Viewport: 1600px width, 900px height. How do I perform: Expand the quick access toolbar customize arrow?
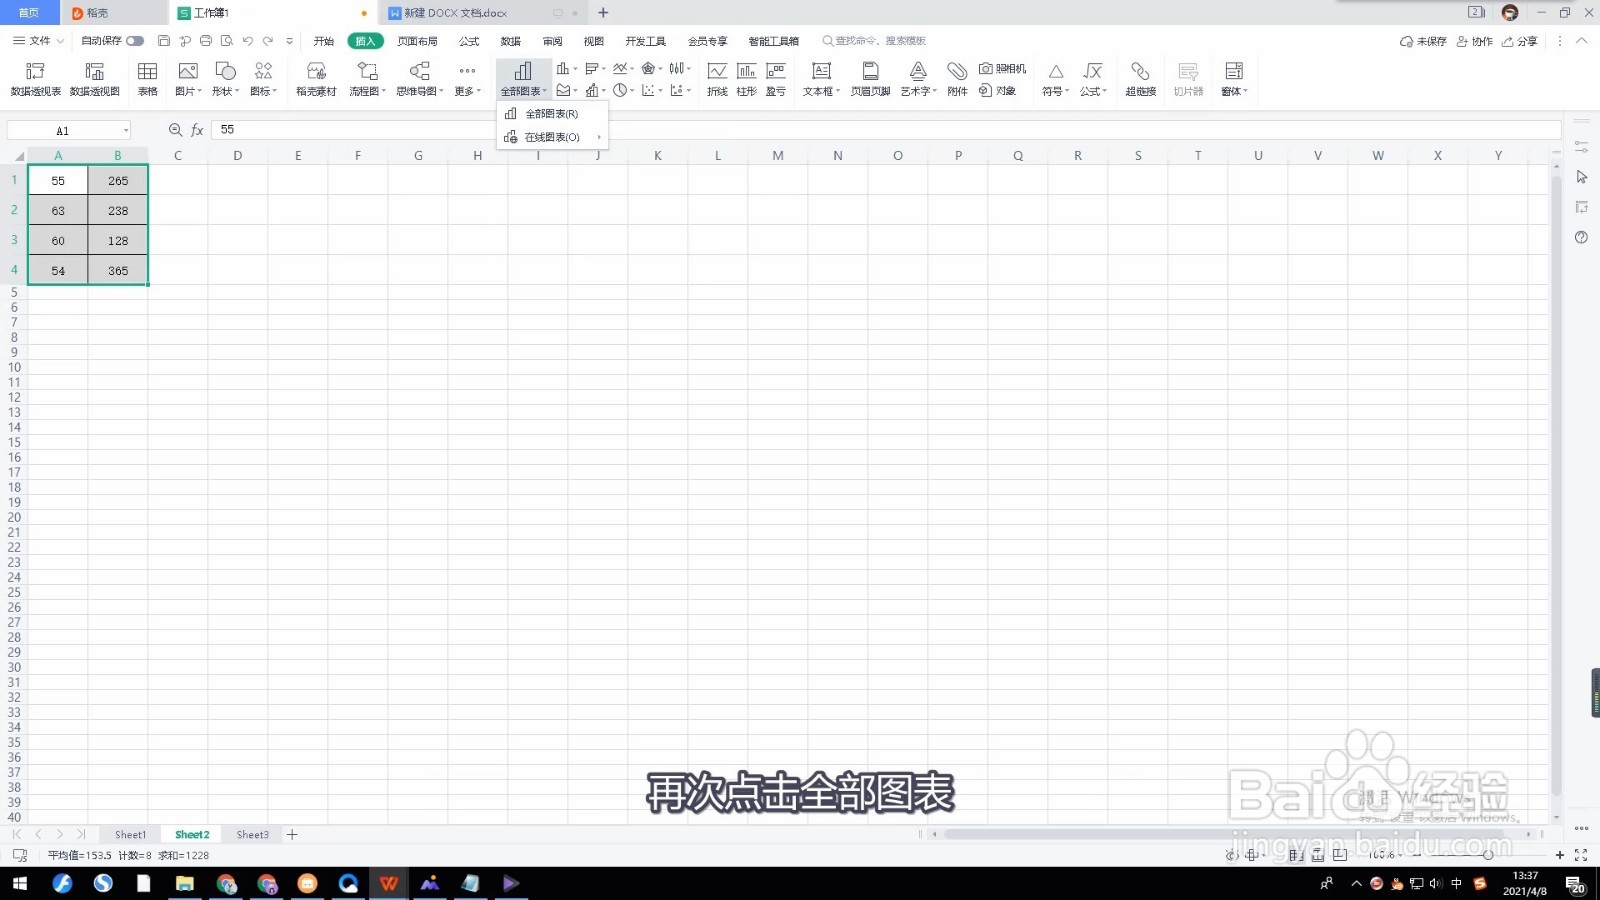click(290, 41)
